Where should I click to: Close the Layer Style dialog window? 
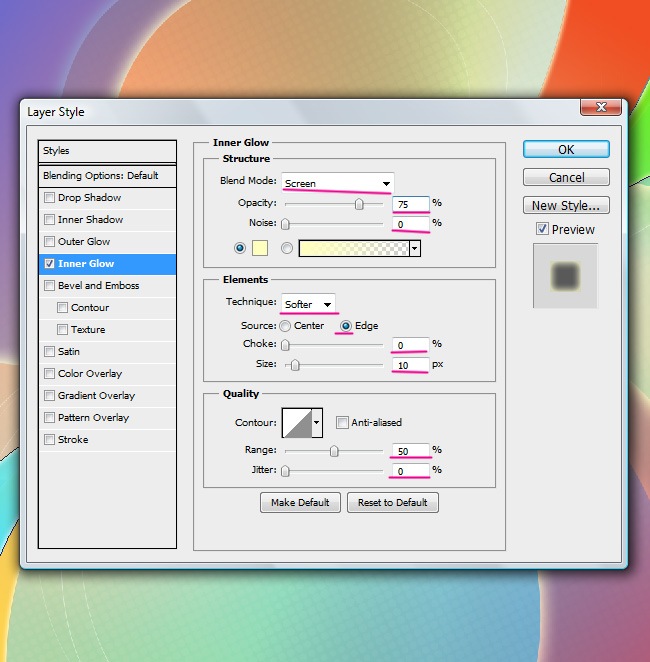[x=602, y=107]
